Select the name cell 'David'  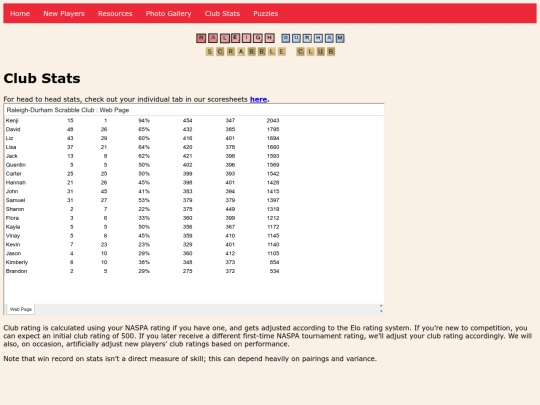13,129
